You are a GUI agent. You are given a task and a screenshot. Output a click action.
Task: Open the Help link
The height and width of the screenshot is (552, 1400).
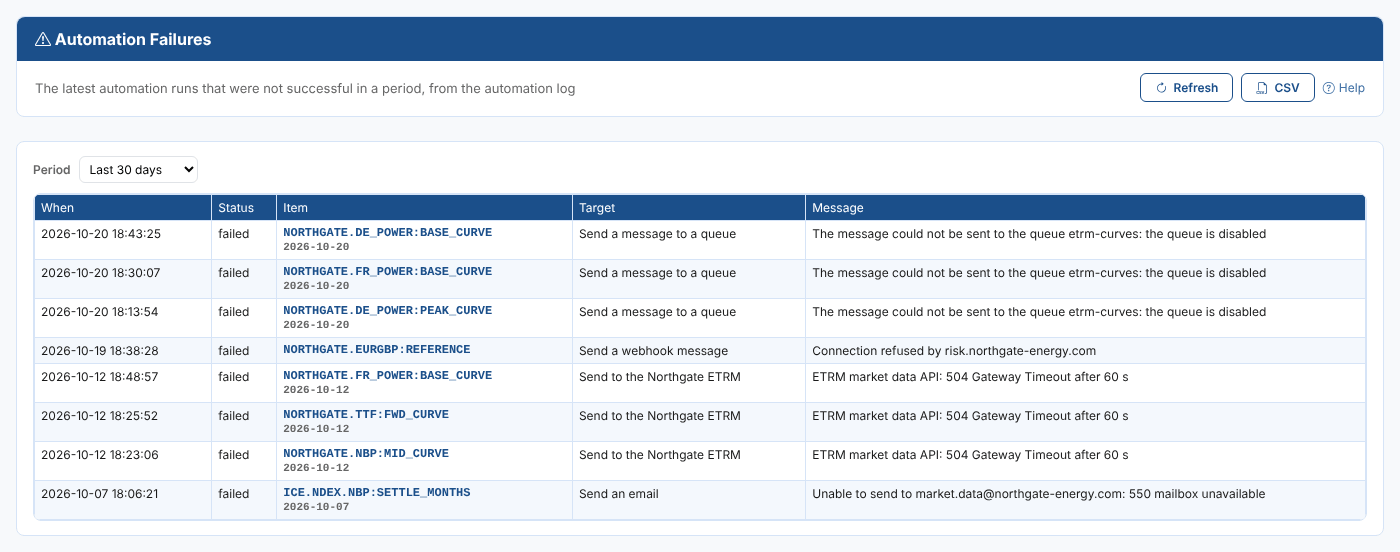click(1343, 88)
